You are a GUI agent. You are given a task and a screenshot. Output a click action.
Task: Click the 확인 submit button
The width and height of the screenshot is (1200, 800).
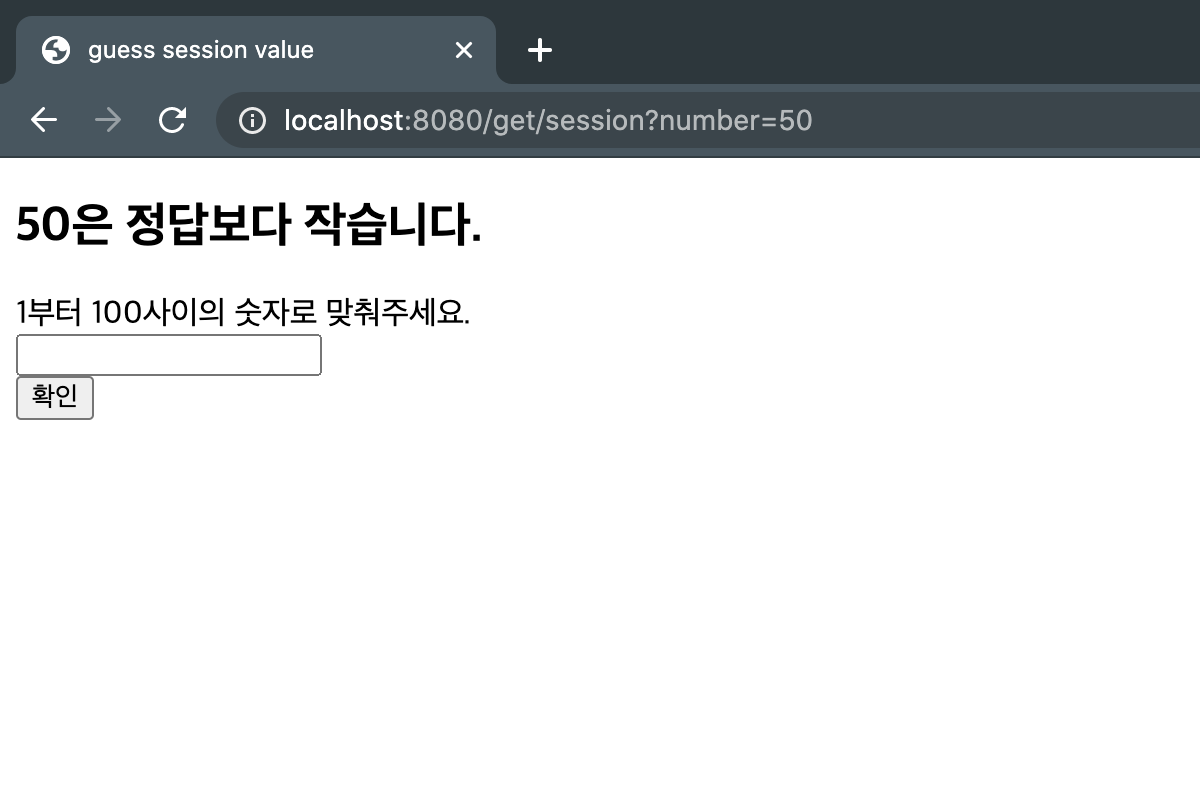54,397
